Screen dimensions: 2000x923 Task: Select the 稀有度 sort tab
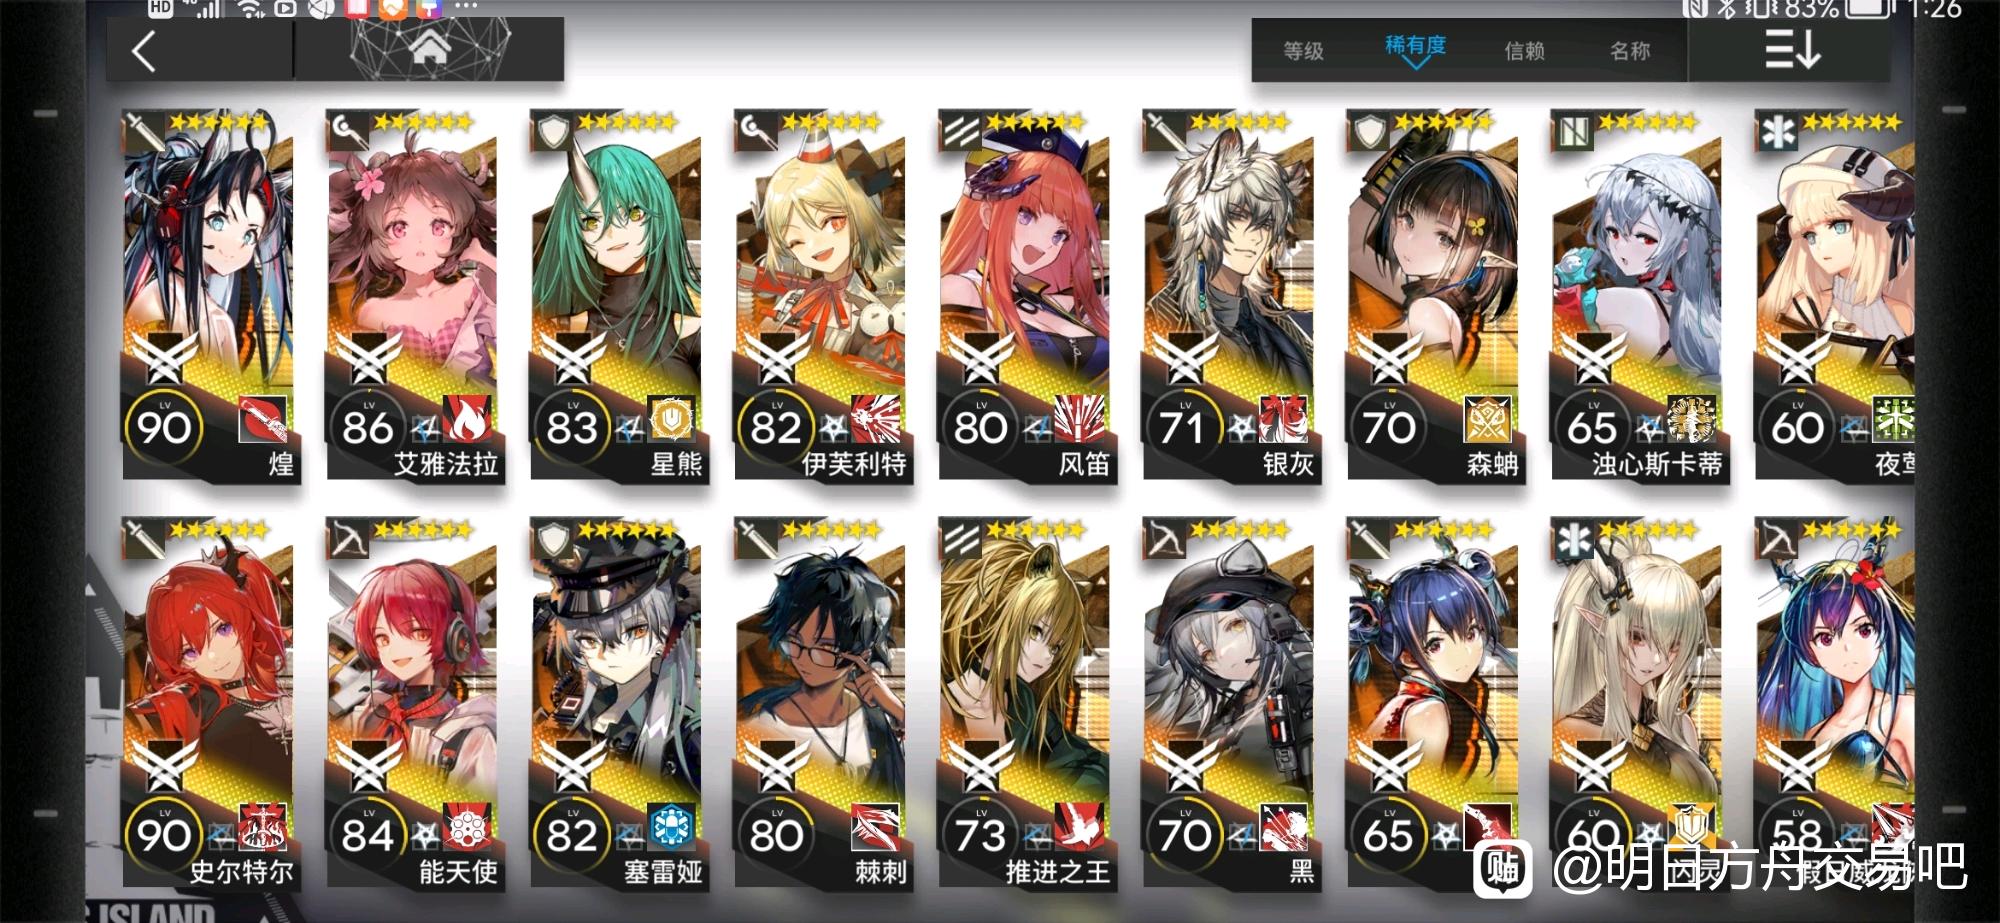coord(1415,46)
